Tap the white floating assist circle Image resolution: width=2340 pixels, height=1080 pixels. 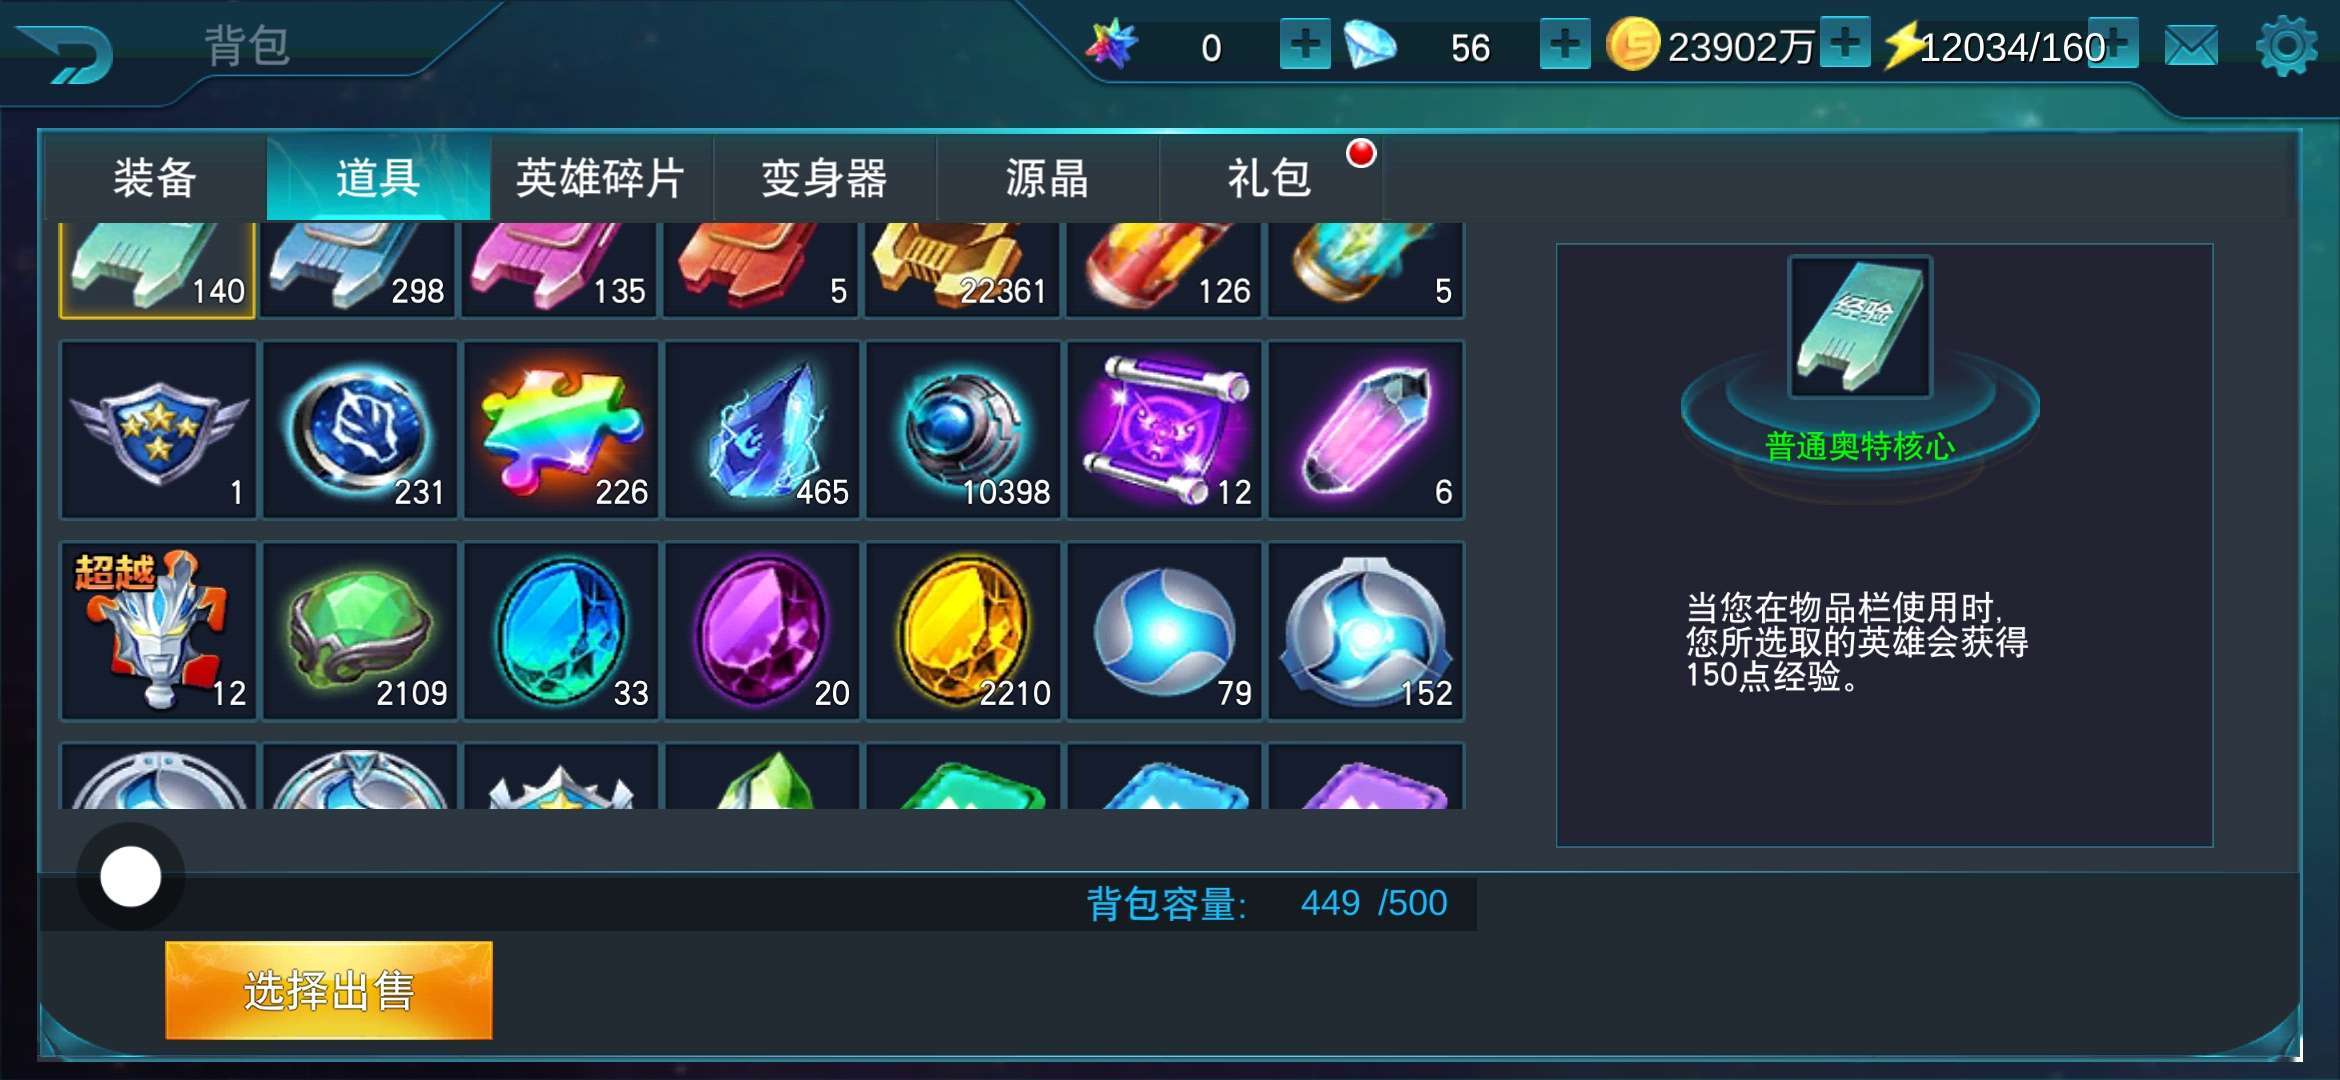(131, 877)
